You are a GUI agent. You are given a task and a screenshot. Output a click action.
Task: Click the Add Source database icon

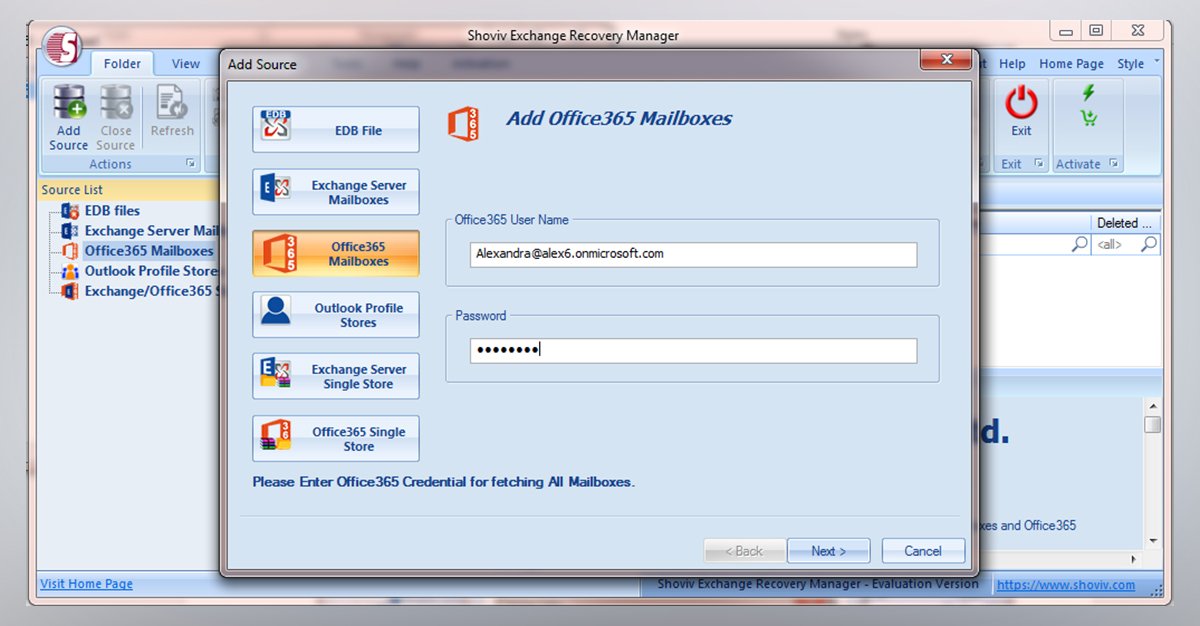69,103
